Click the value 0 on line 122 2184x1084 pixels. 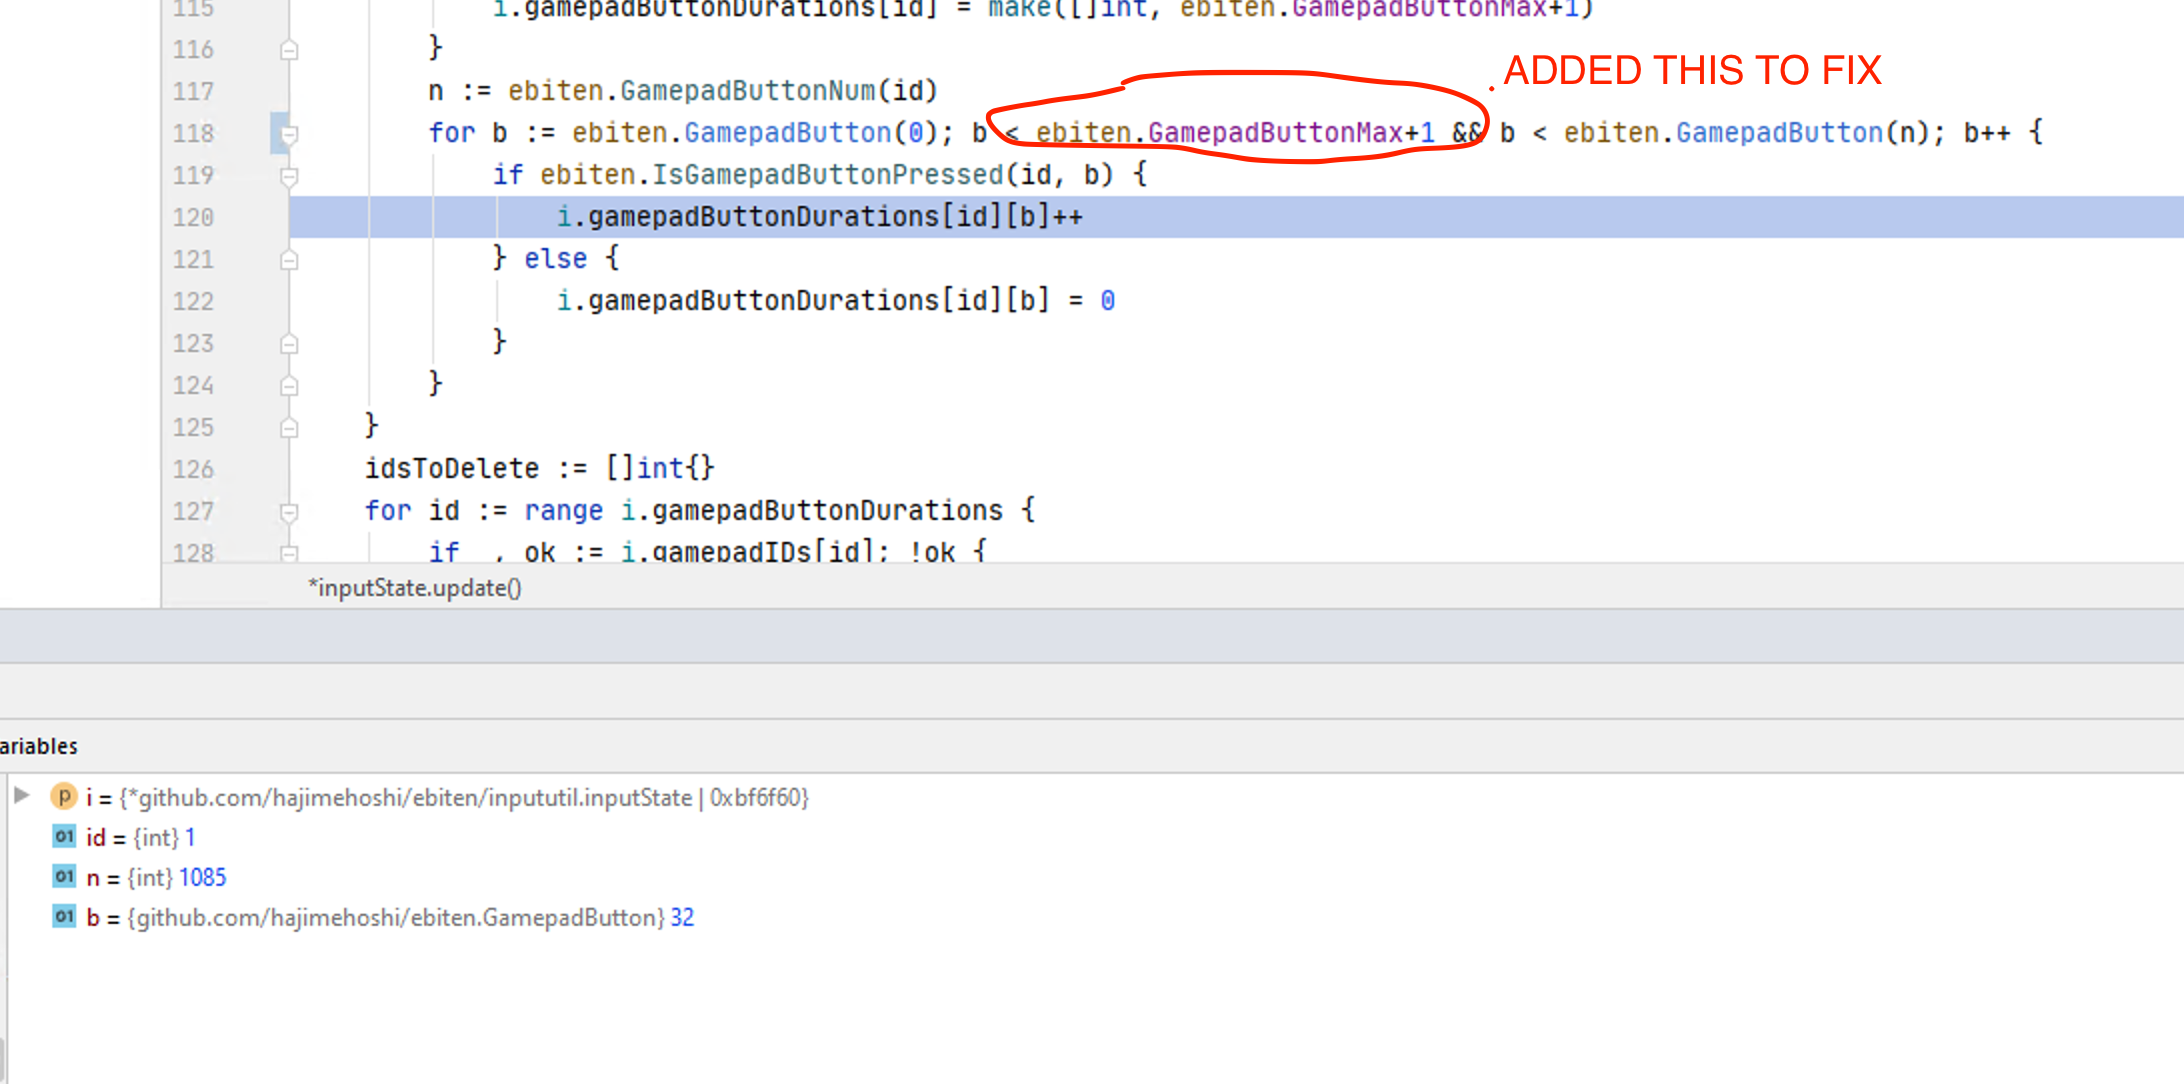1108,301
